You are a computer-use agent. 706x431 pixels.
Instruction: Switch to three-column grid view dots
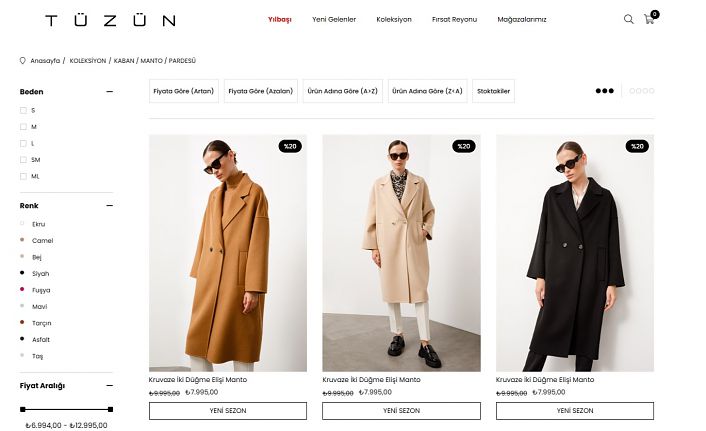(604, 91)
